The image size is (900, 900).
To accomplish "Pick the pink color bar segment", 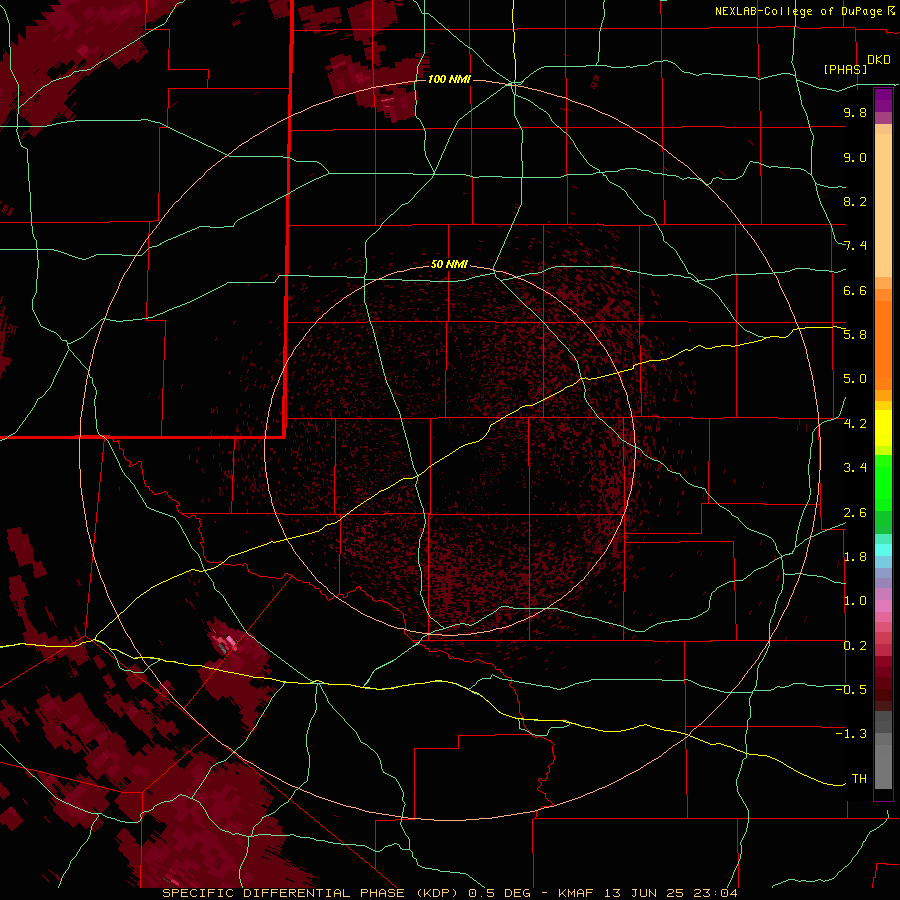I will [883, 606].
